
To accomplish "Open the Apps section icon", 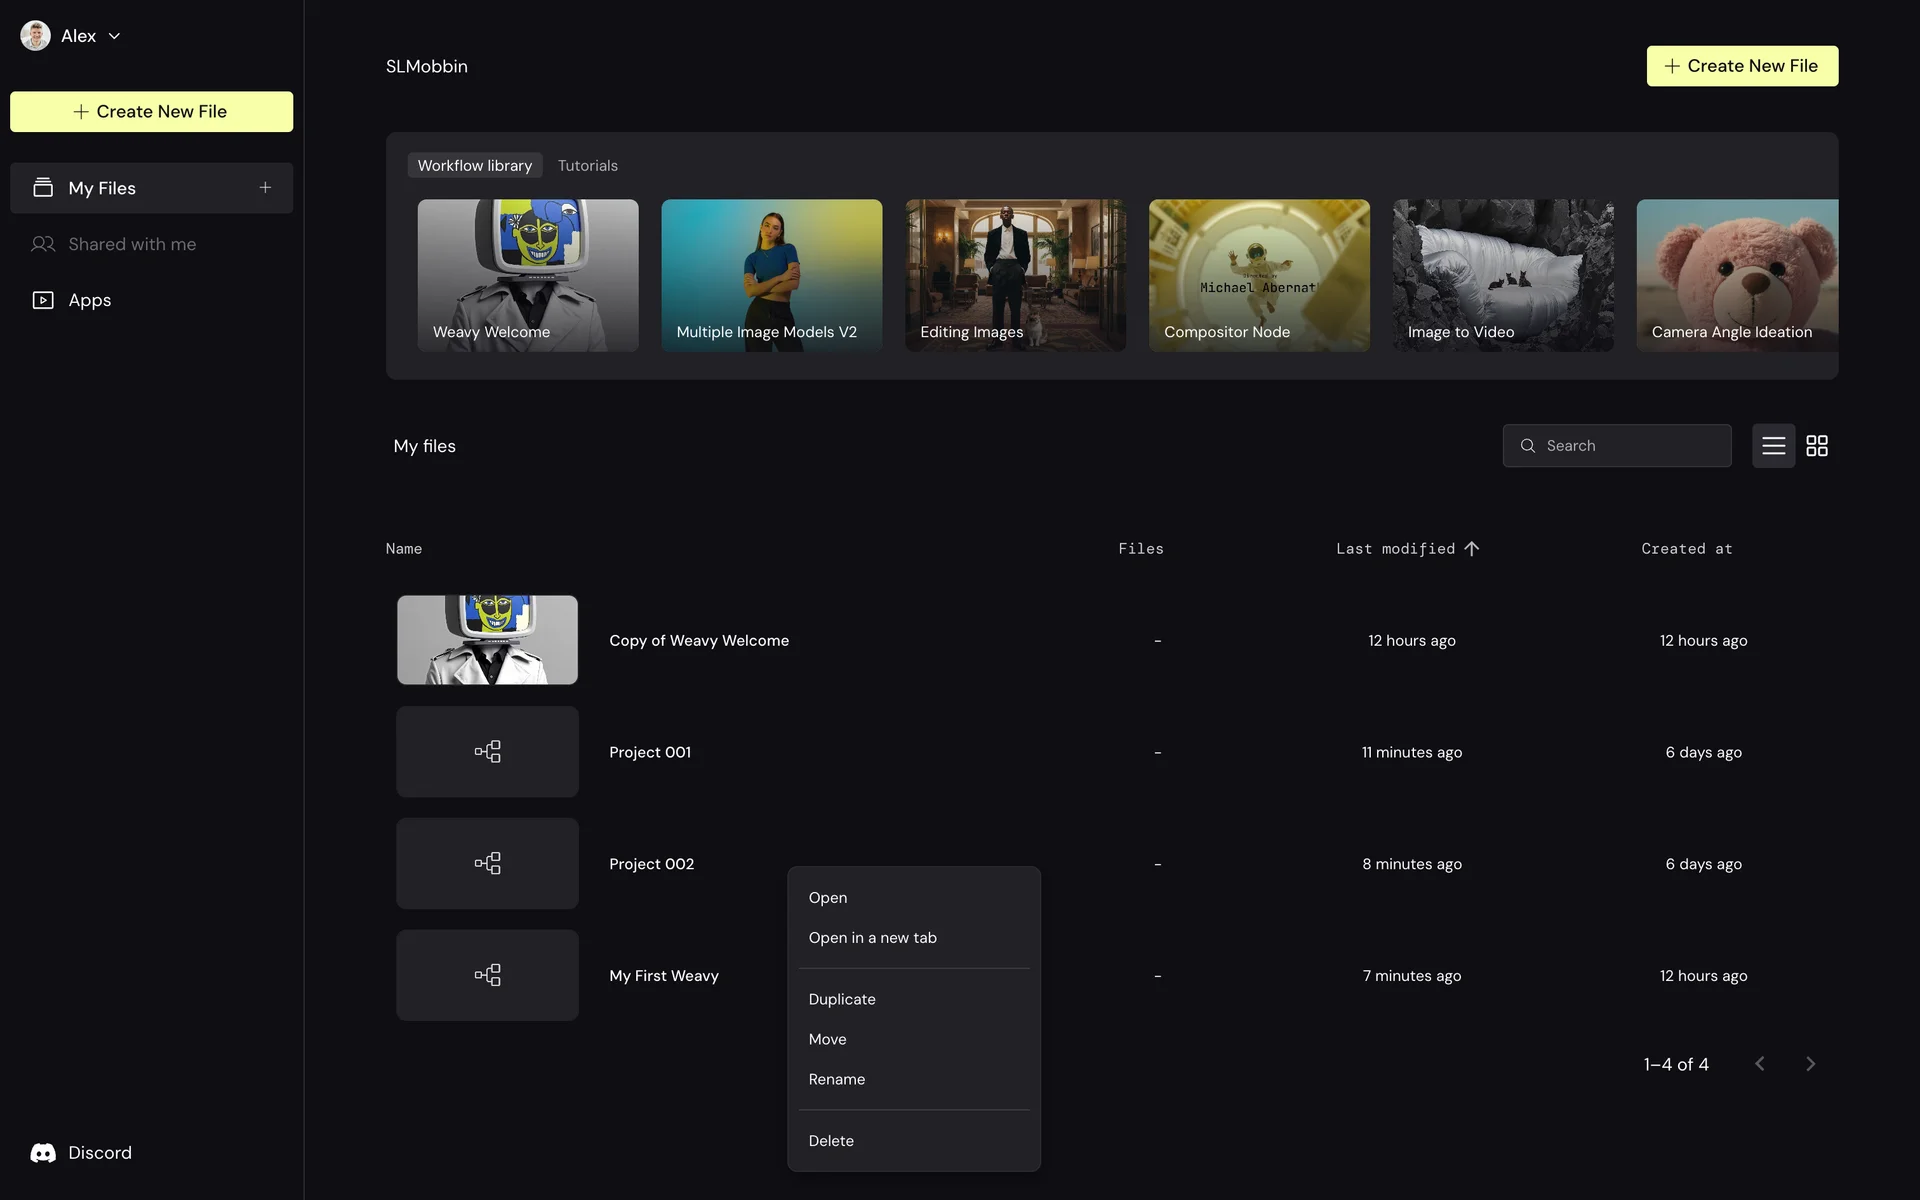I will coord(43,300).
